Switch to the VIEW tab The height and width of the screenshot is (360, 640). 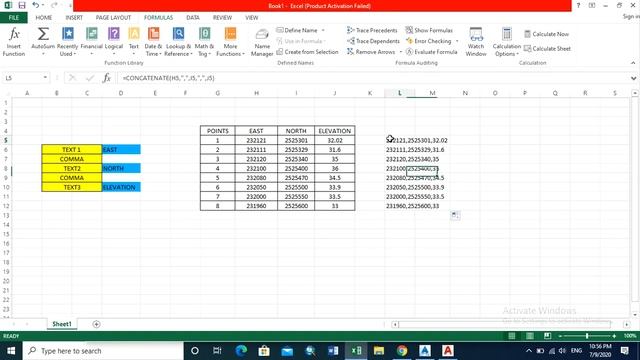251,18
